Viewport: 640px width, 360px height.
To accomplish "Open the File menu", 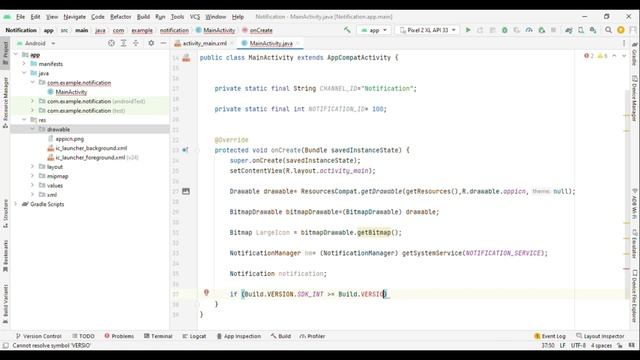I will (x=20, y=17).
